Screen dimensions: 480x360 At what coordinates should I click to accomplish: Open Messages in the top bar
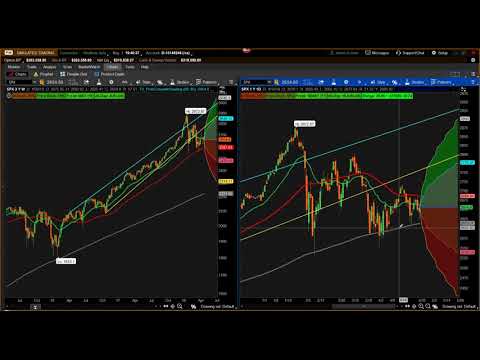click(377, 53)
